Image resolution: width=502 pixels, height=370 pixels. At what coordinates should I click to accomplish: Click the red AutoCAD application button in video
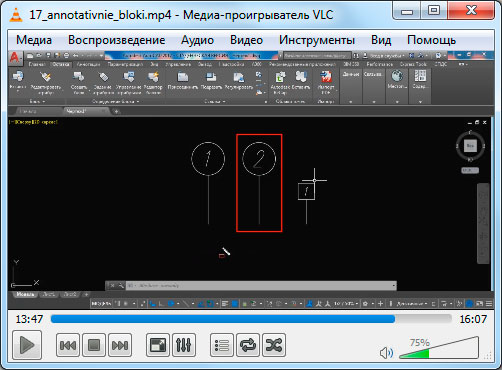click(x=15, y=57)
